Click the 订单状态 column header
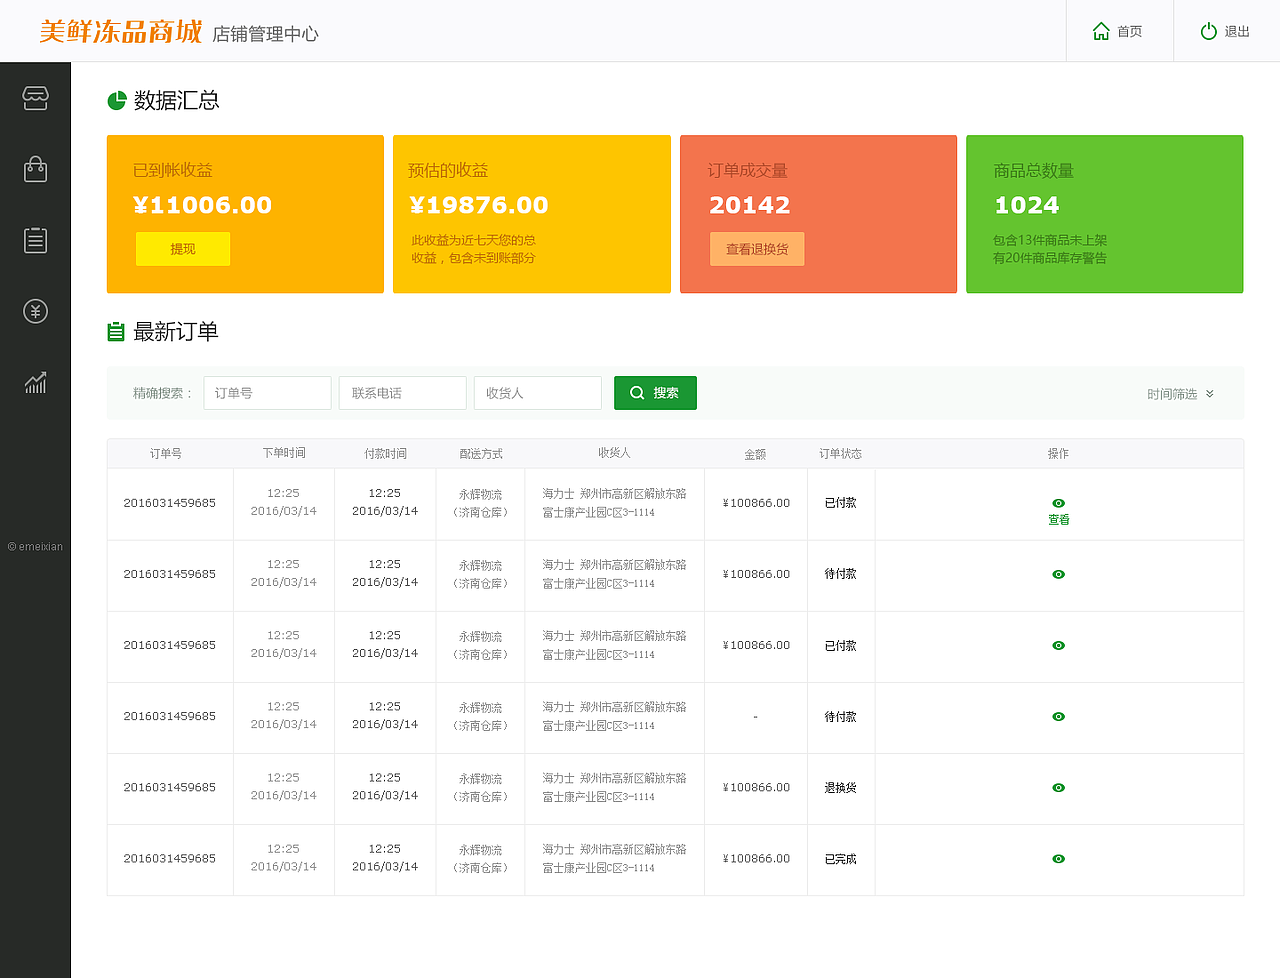Image resolution: width=1280 pixels, height=978 pixels. pyautogui.click(x=841, y=454)
